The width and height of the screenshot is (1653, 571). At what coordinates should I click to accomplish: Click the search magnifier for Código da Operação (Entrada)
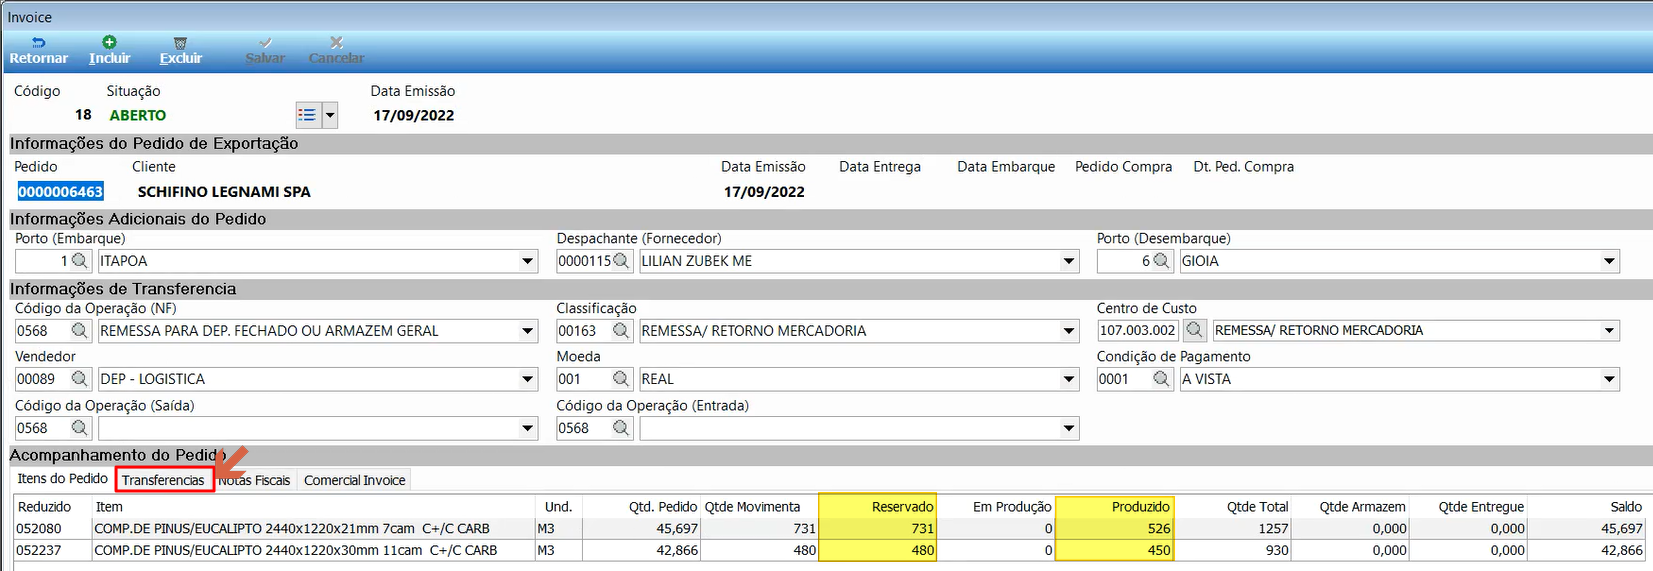tap(622, 428)
